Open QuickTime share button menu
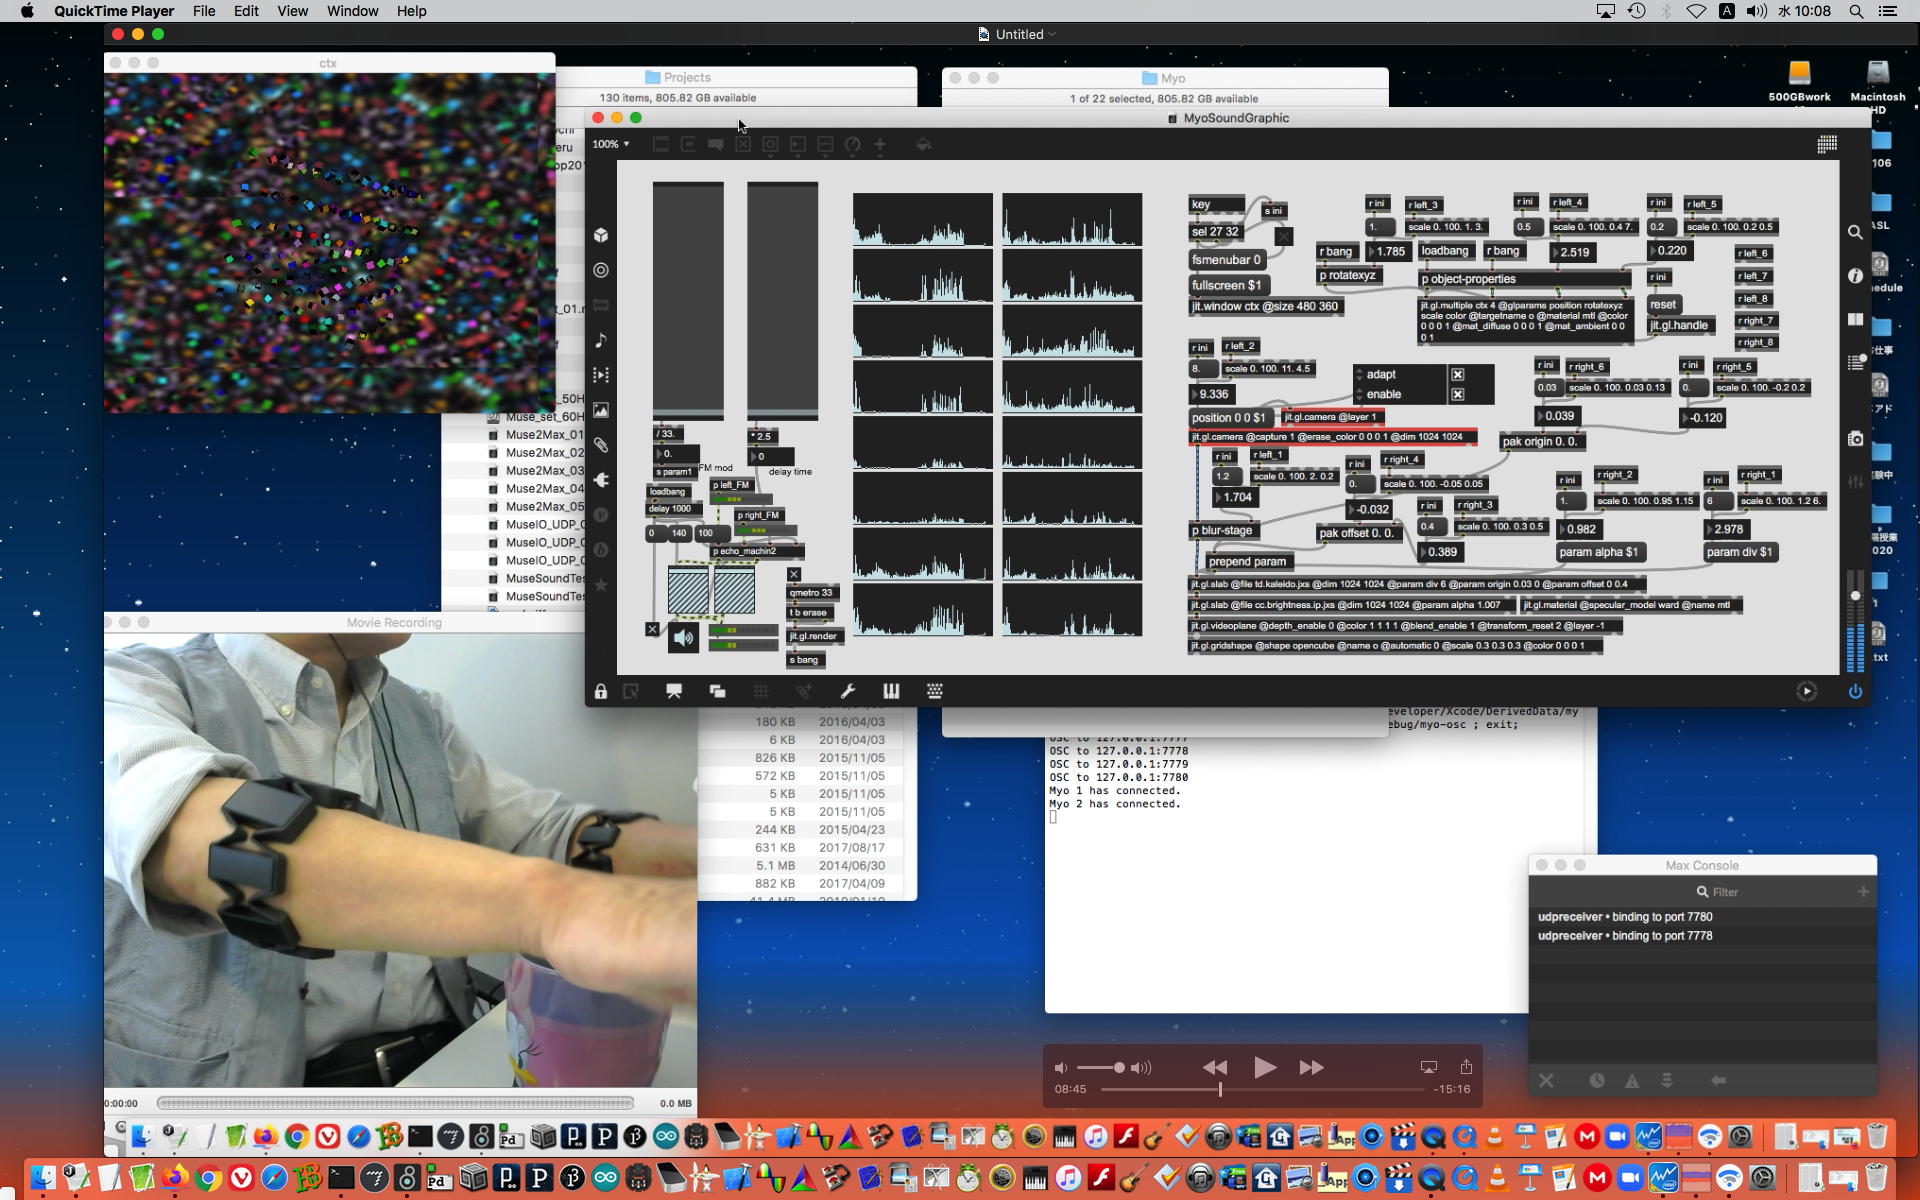 (x=1466, y=1067)
